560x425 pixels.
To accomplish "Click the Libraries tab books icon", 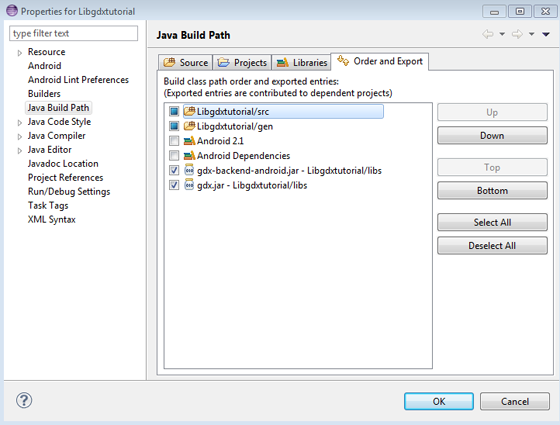I will click(x=282, y=62).
